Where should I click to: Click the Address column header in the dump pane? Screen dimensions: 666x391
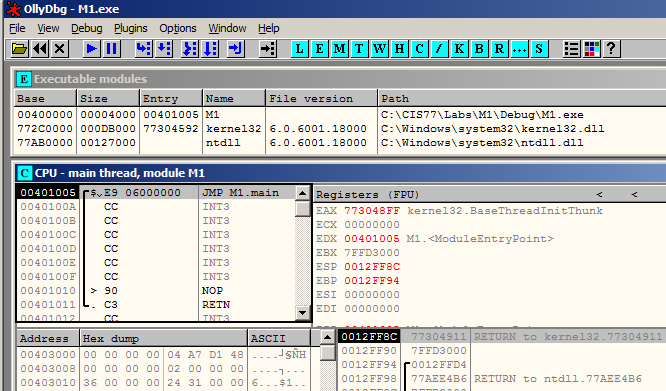tap(48, 338)
